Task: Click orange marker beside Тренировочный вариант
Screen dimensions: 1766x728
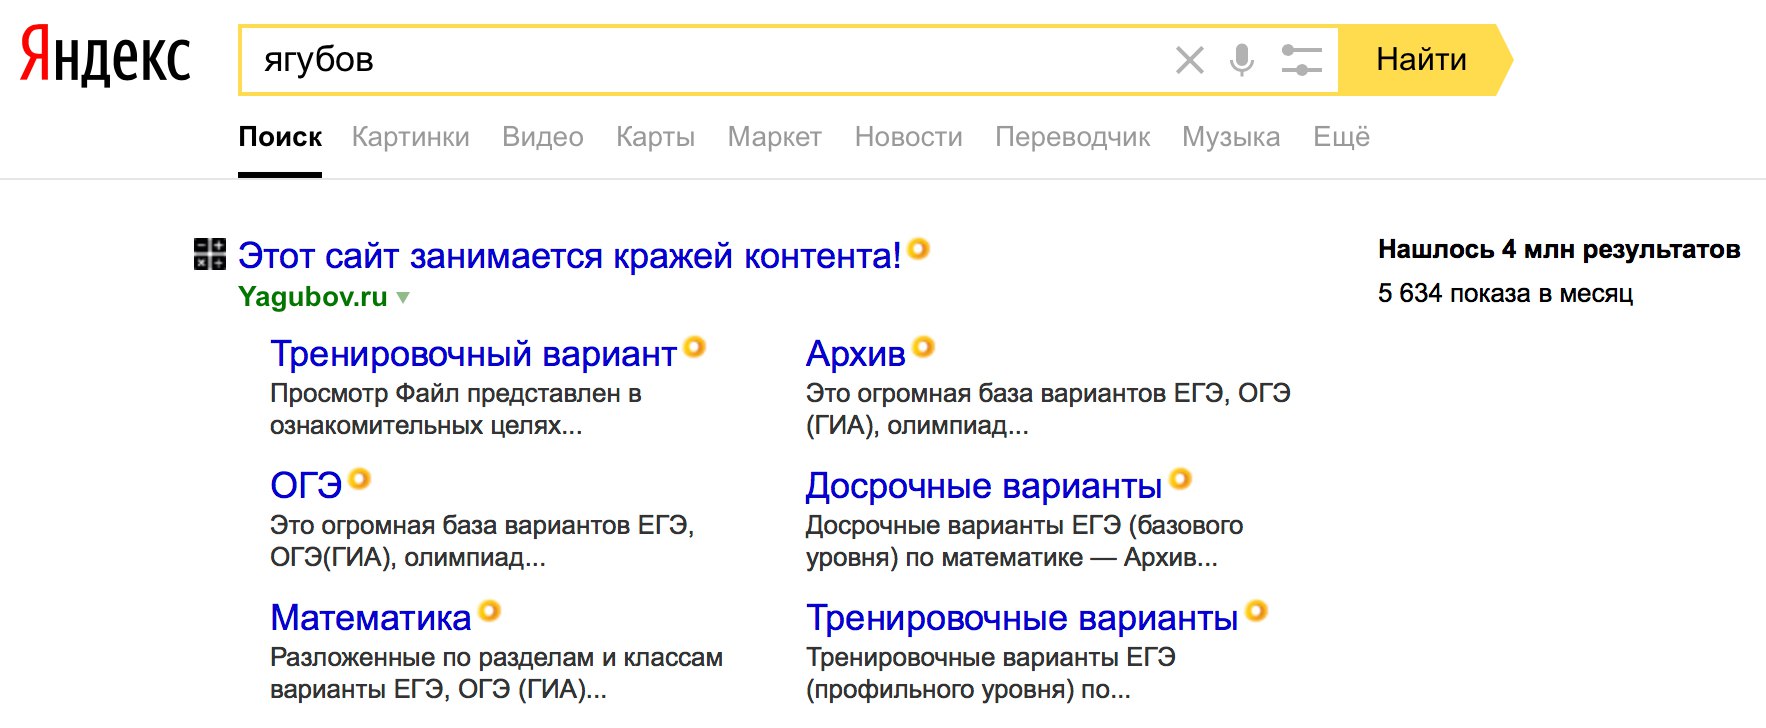Action: pyautogui.click(x=694, y=347)
